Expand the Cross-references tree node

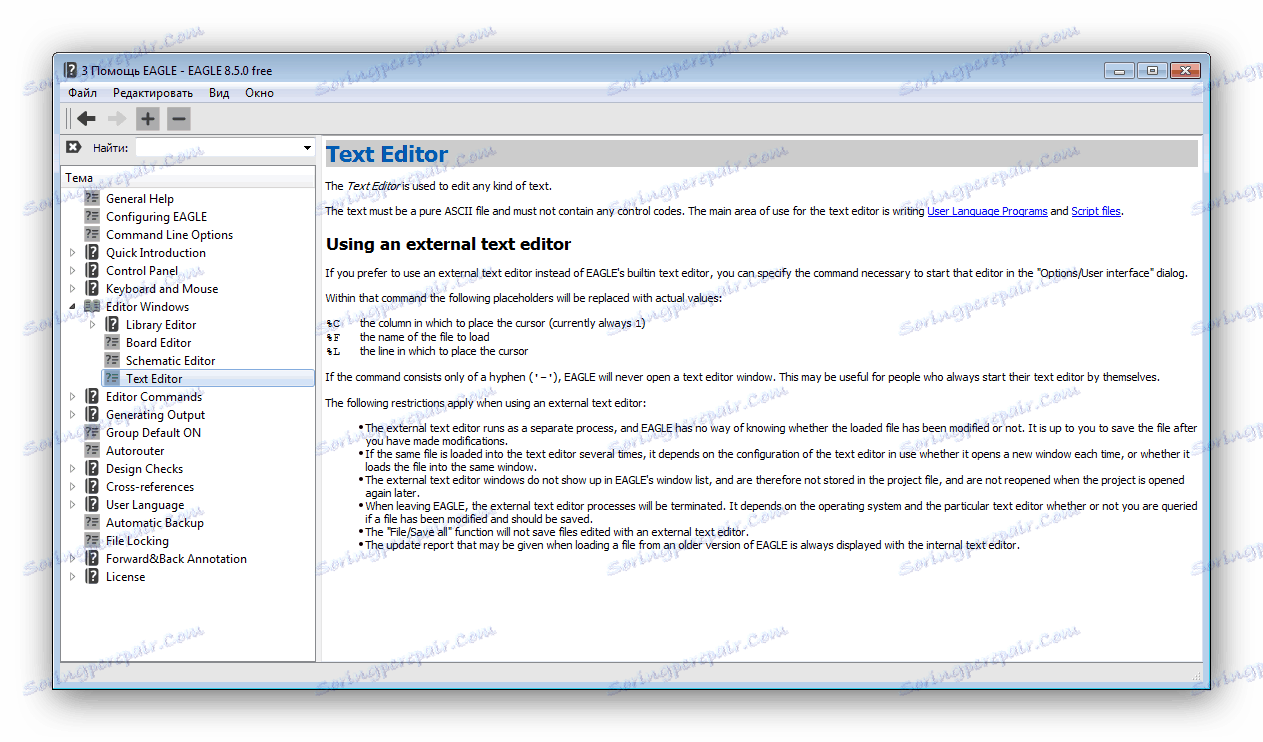[x=72, y=487]
